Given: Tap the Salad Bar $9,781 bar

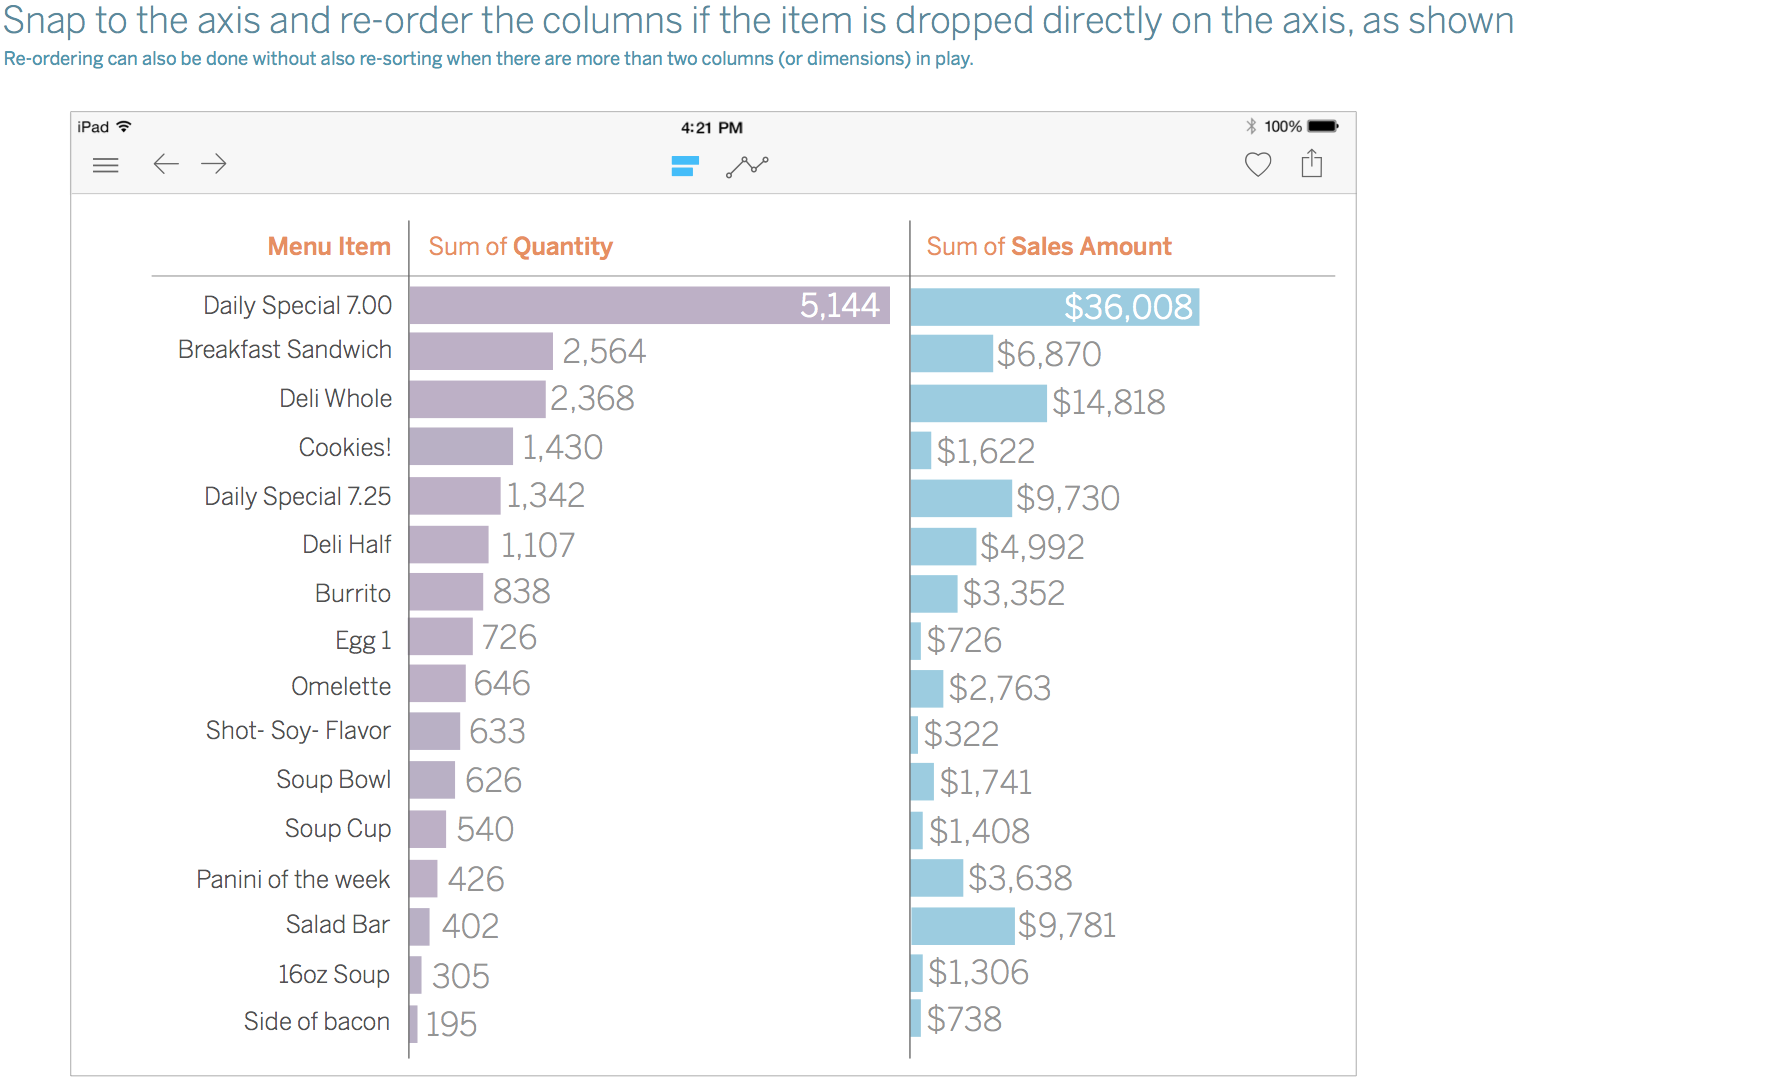Looking at the screenshot, I should pos(963,926).
